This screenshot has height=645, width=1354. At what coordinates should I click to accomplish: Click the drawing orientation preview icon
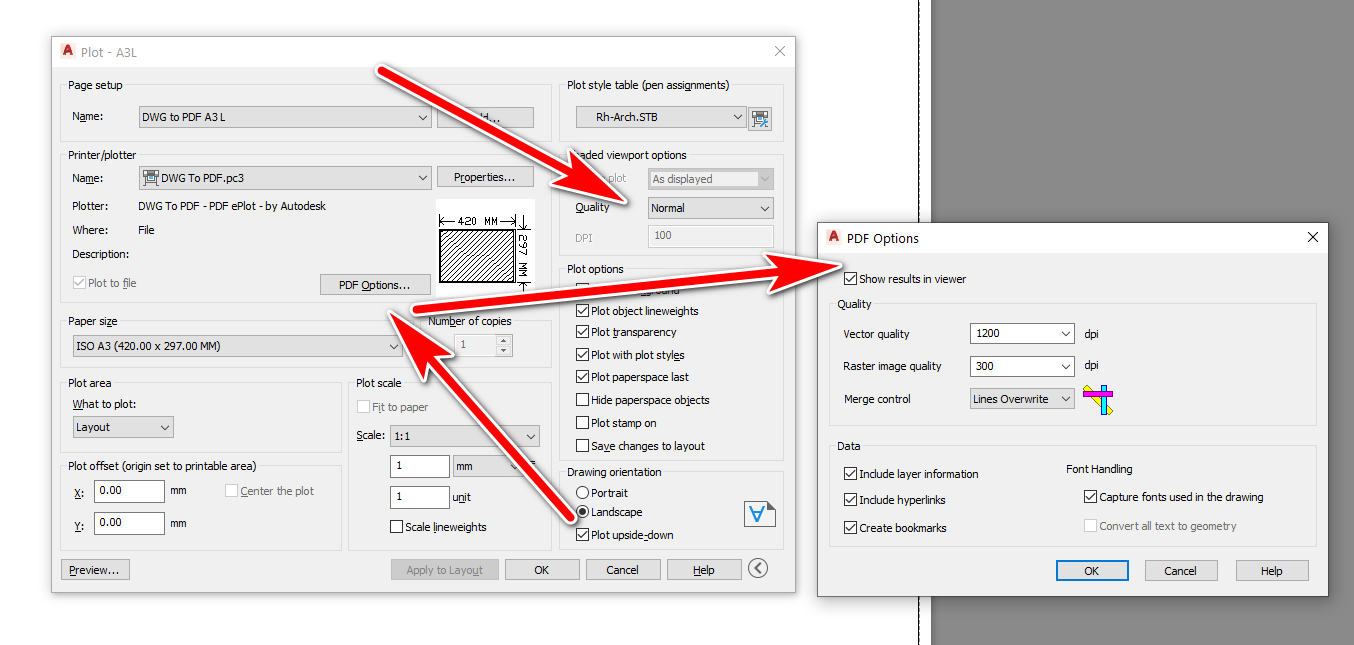[760, 514]
